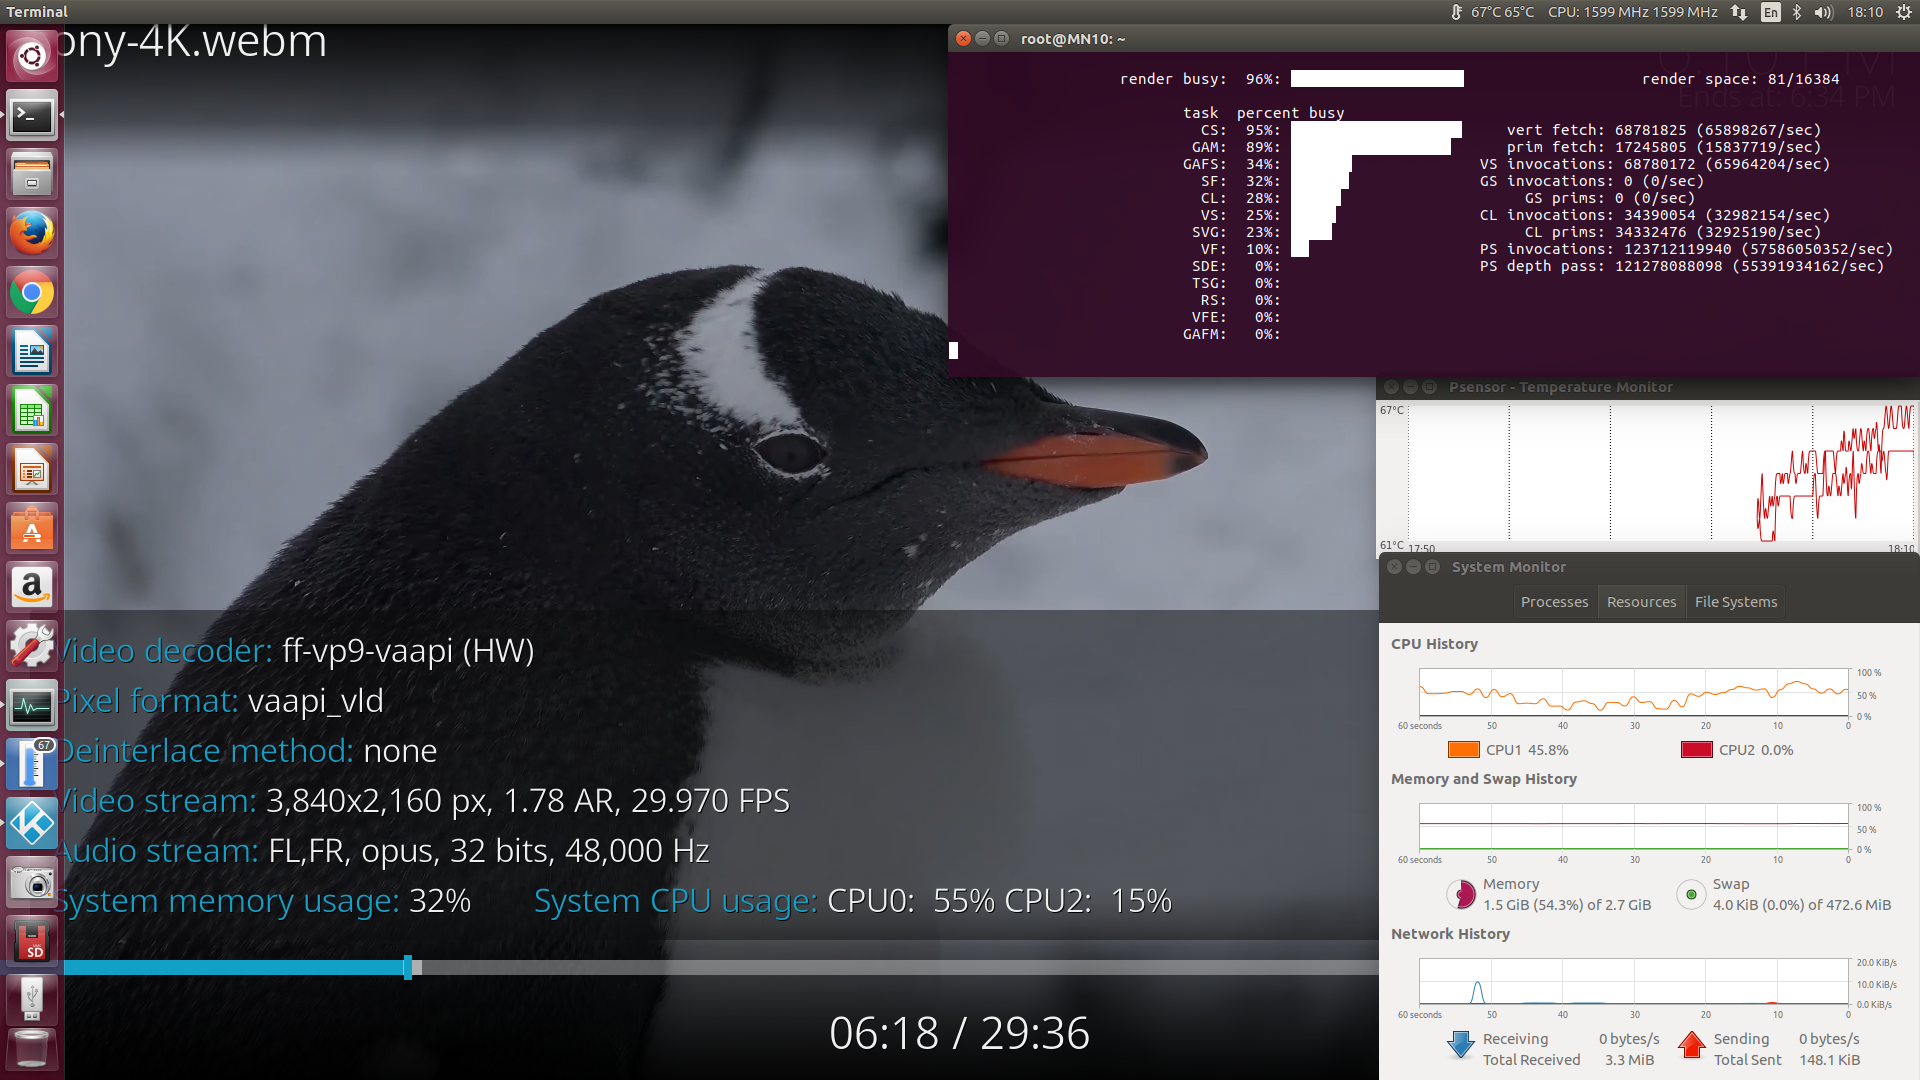Click 'Total Sent 148.1 KiB' value
This screenshot has height=1080, width=1920.
(1830, 1060)
